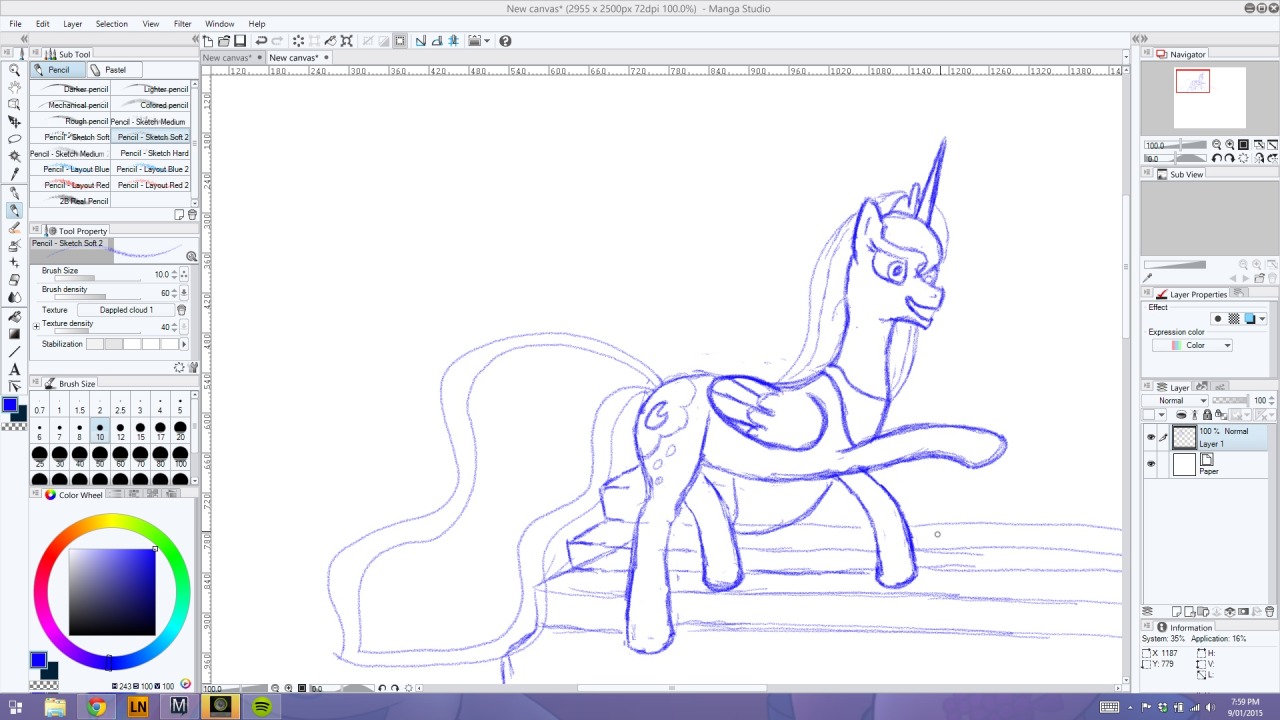The width and height of the screenshot is (1280, 720).
Task: Open Help question mark icon
Action: pos(505,41)
